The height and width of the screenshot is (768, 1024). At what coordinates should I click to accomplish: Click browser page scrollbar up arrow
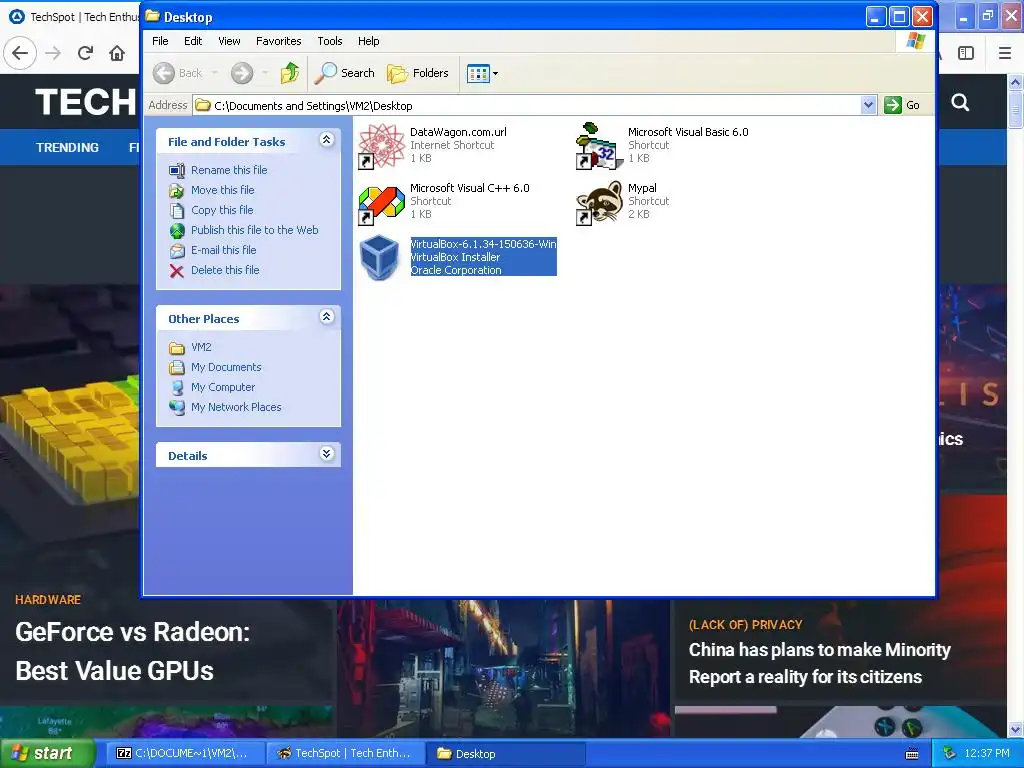click(x=1015, y=82)
